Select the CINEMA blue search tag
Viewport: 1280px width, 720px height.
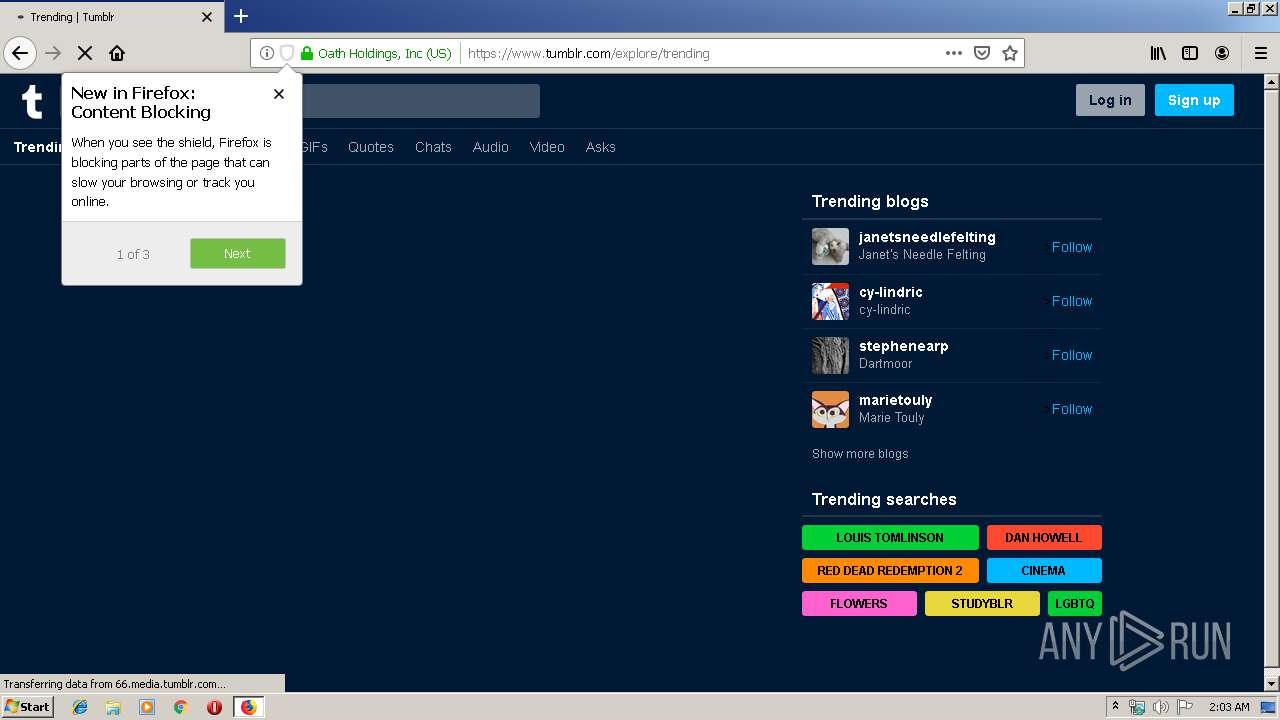tap(1044, 570)
